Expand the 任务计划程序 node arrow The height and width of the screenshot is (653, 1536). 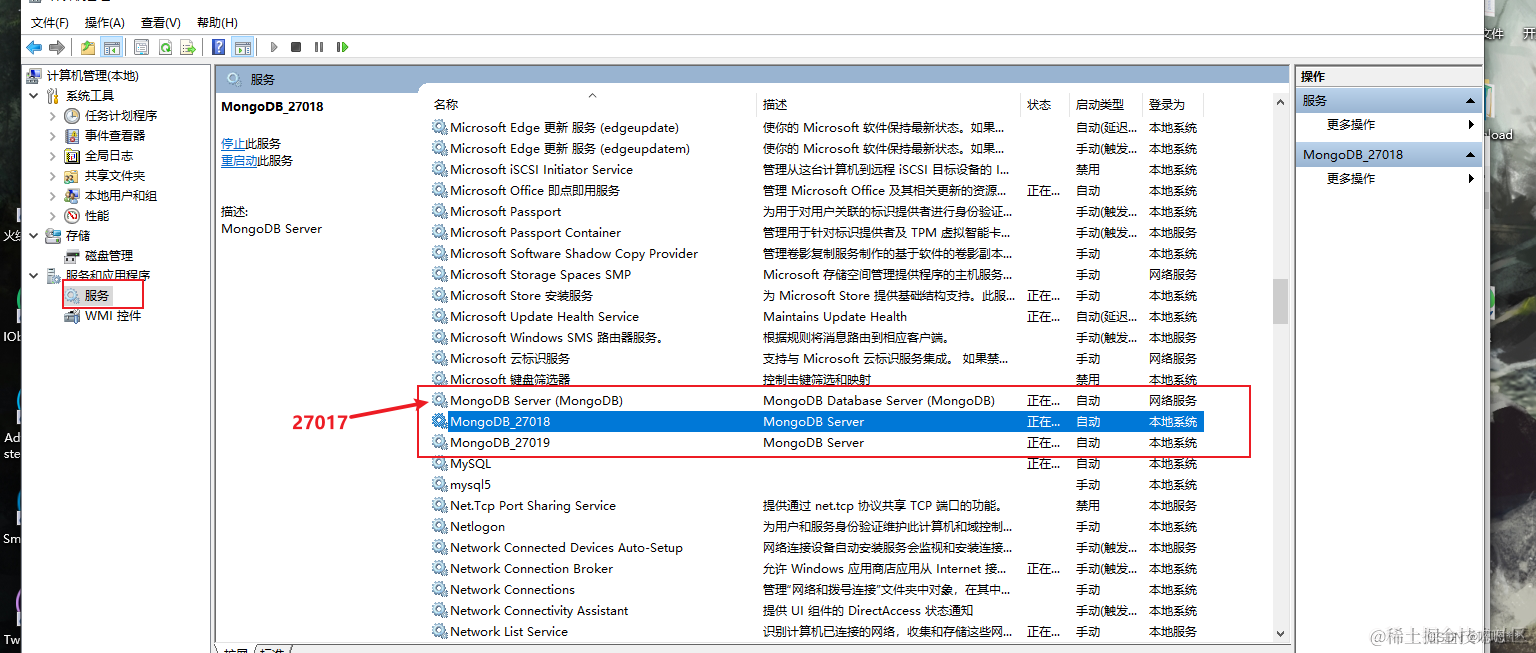pos(53,116)
